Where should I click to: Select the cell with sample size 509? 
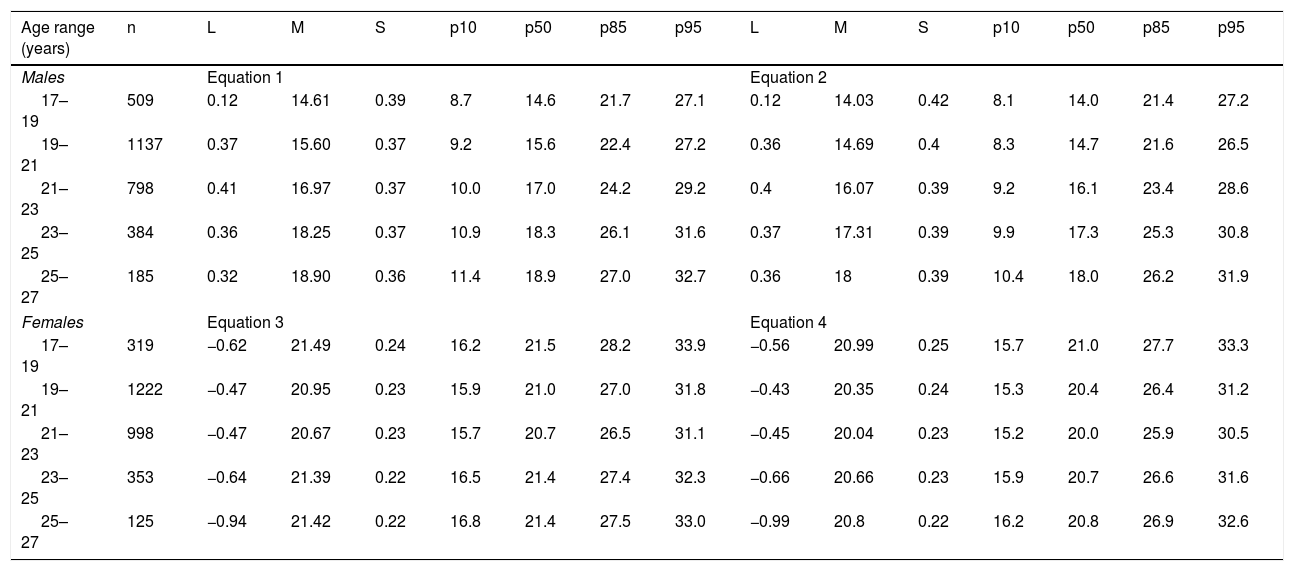[141, 100]
